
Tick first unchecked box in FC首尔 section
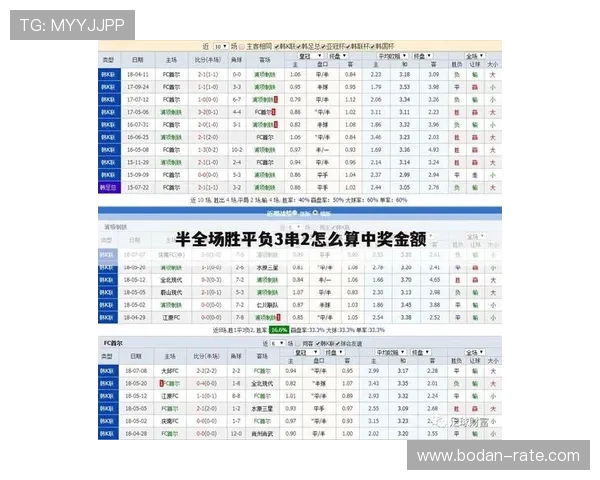[x=298, y=343]
